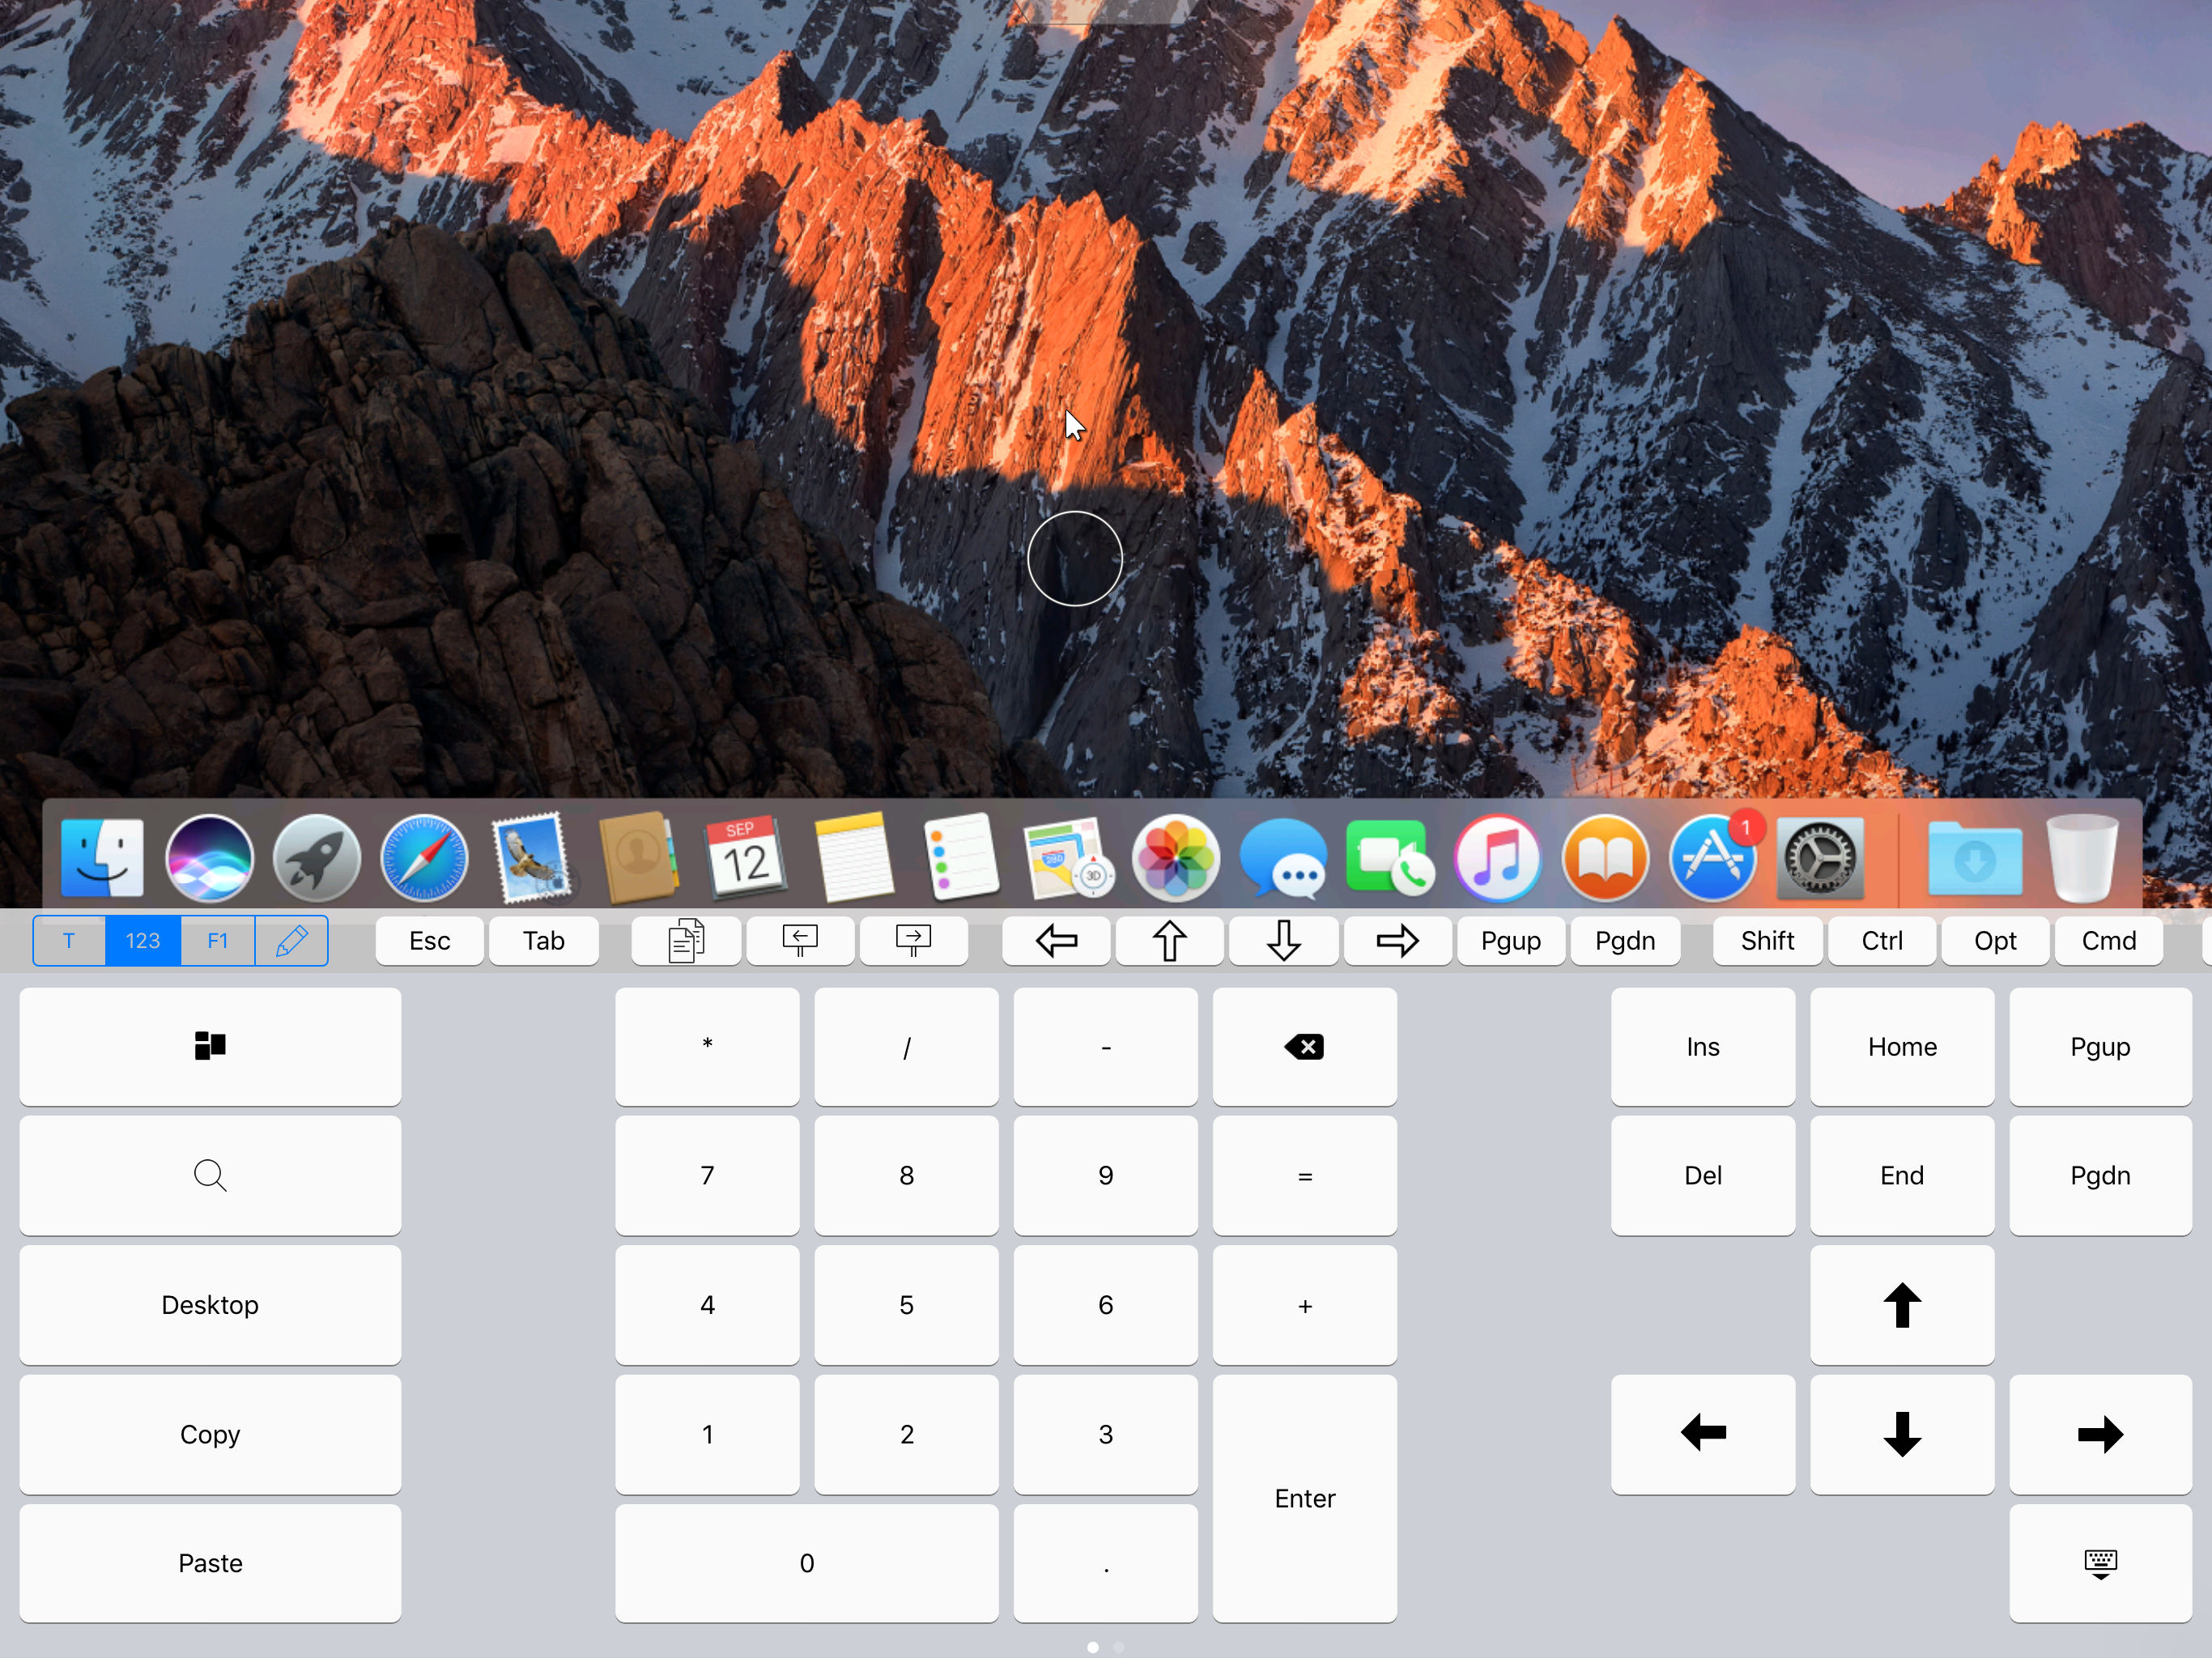Tap the magnifying glass search key

point(210,1175)
